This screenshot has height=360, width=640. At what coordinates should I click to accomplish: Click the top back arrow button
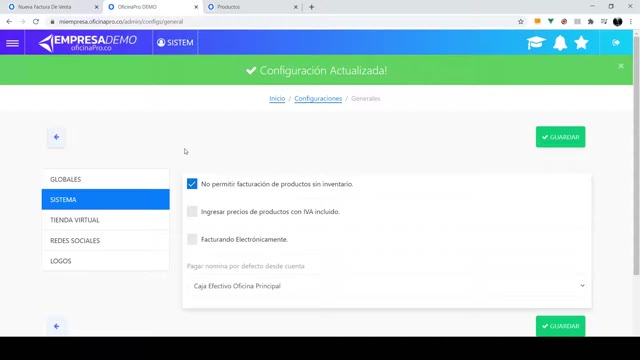56,137
